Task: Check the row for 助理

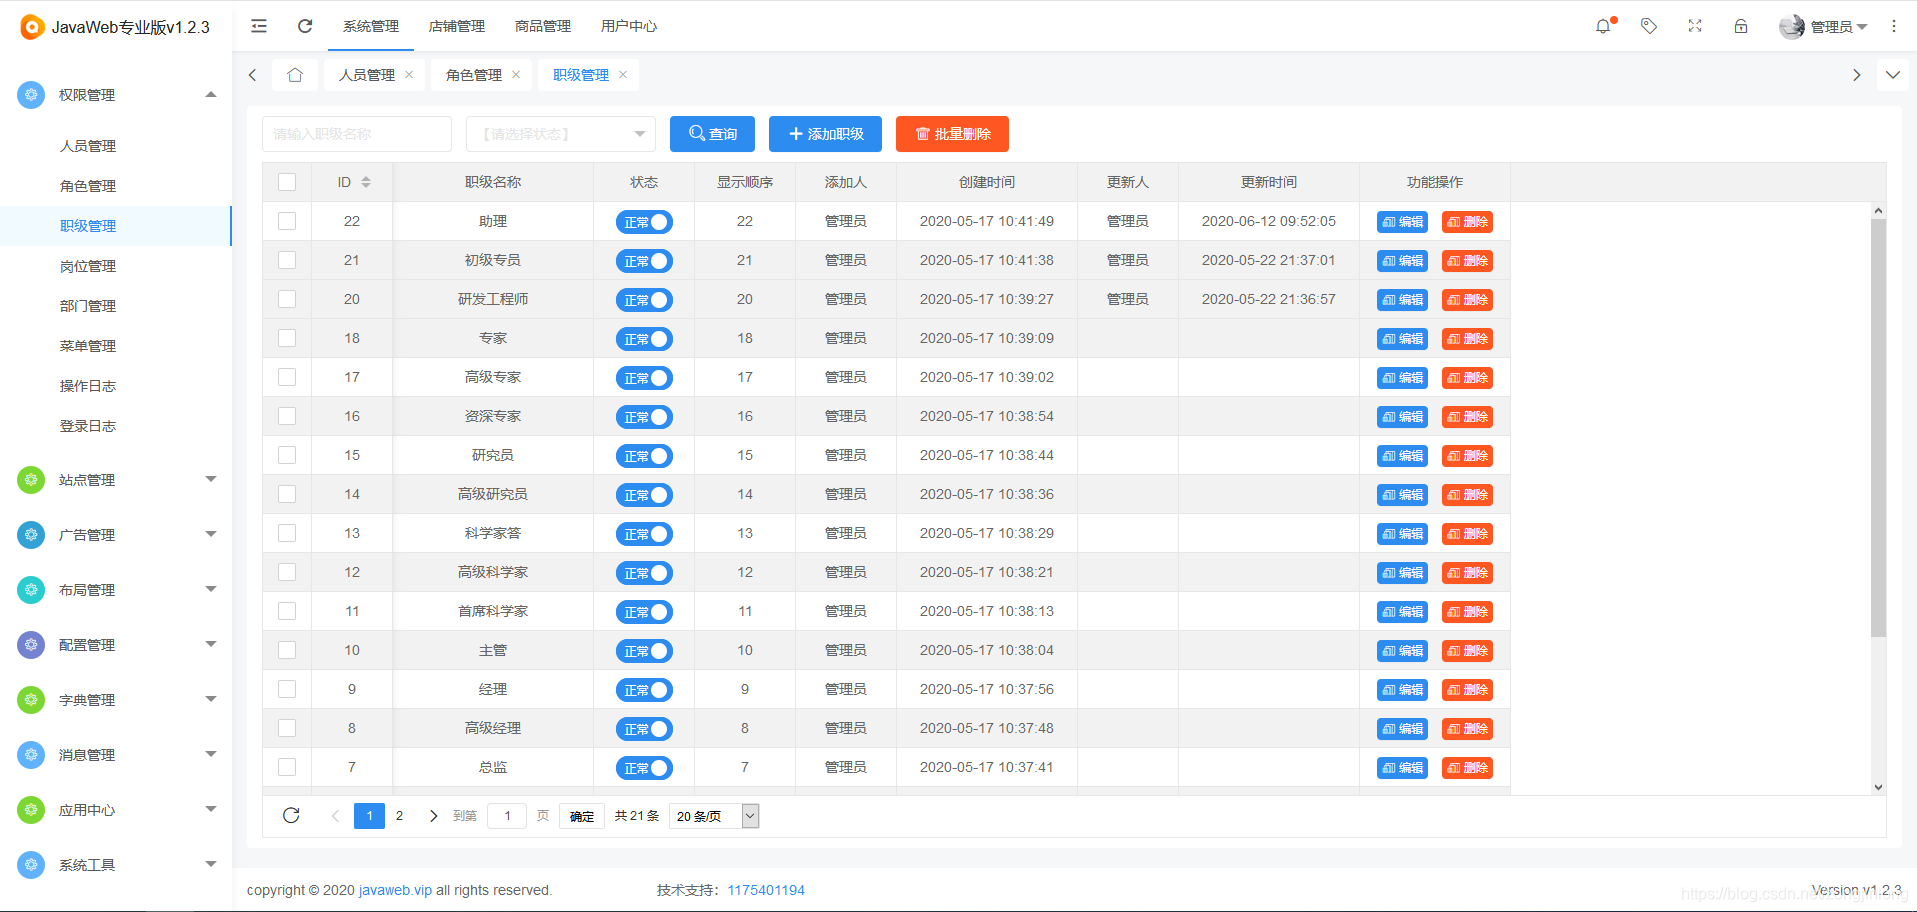Action: pos(287,221)
